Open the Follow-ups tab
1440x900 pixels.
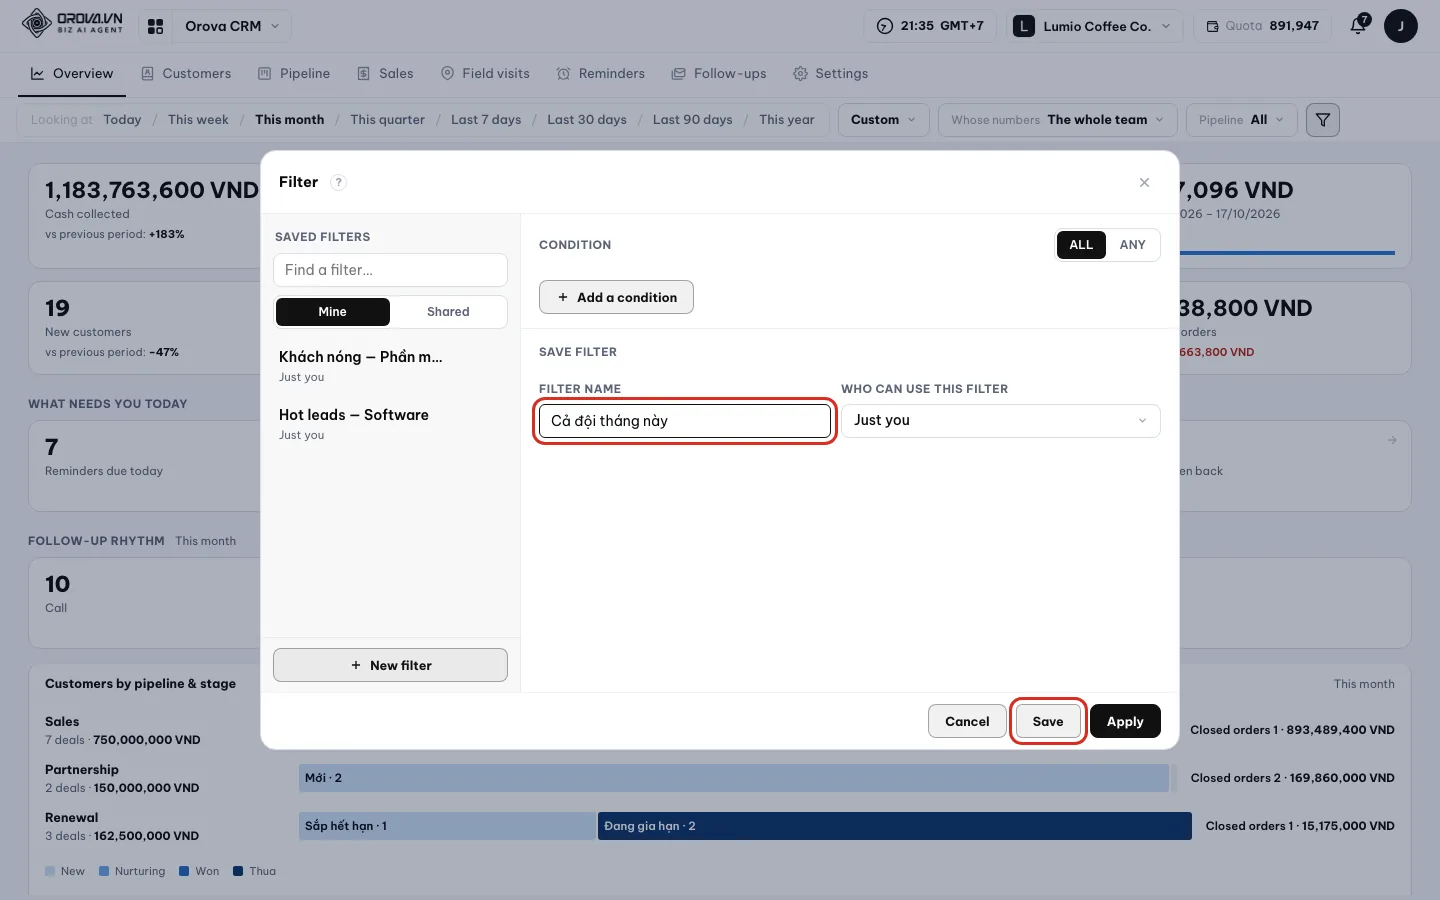pos(719,74)
